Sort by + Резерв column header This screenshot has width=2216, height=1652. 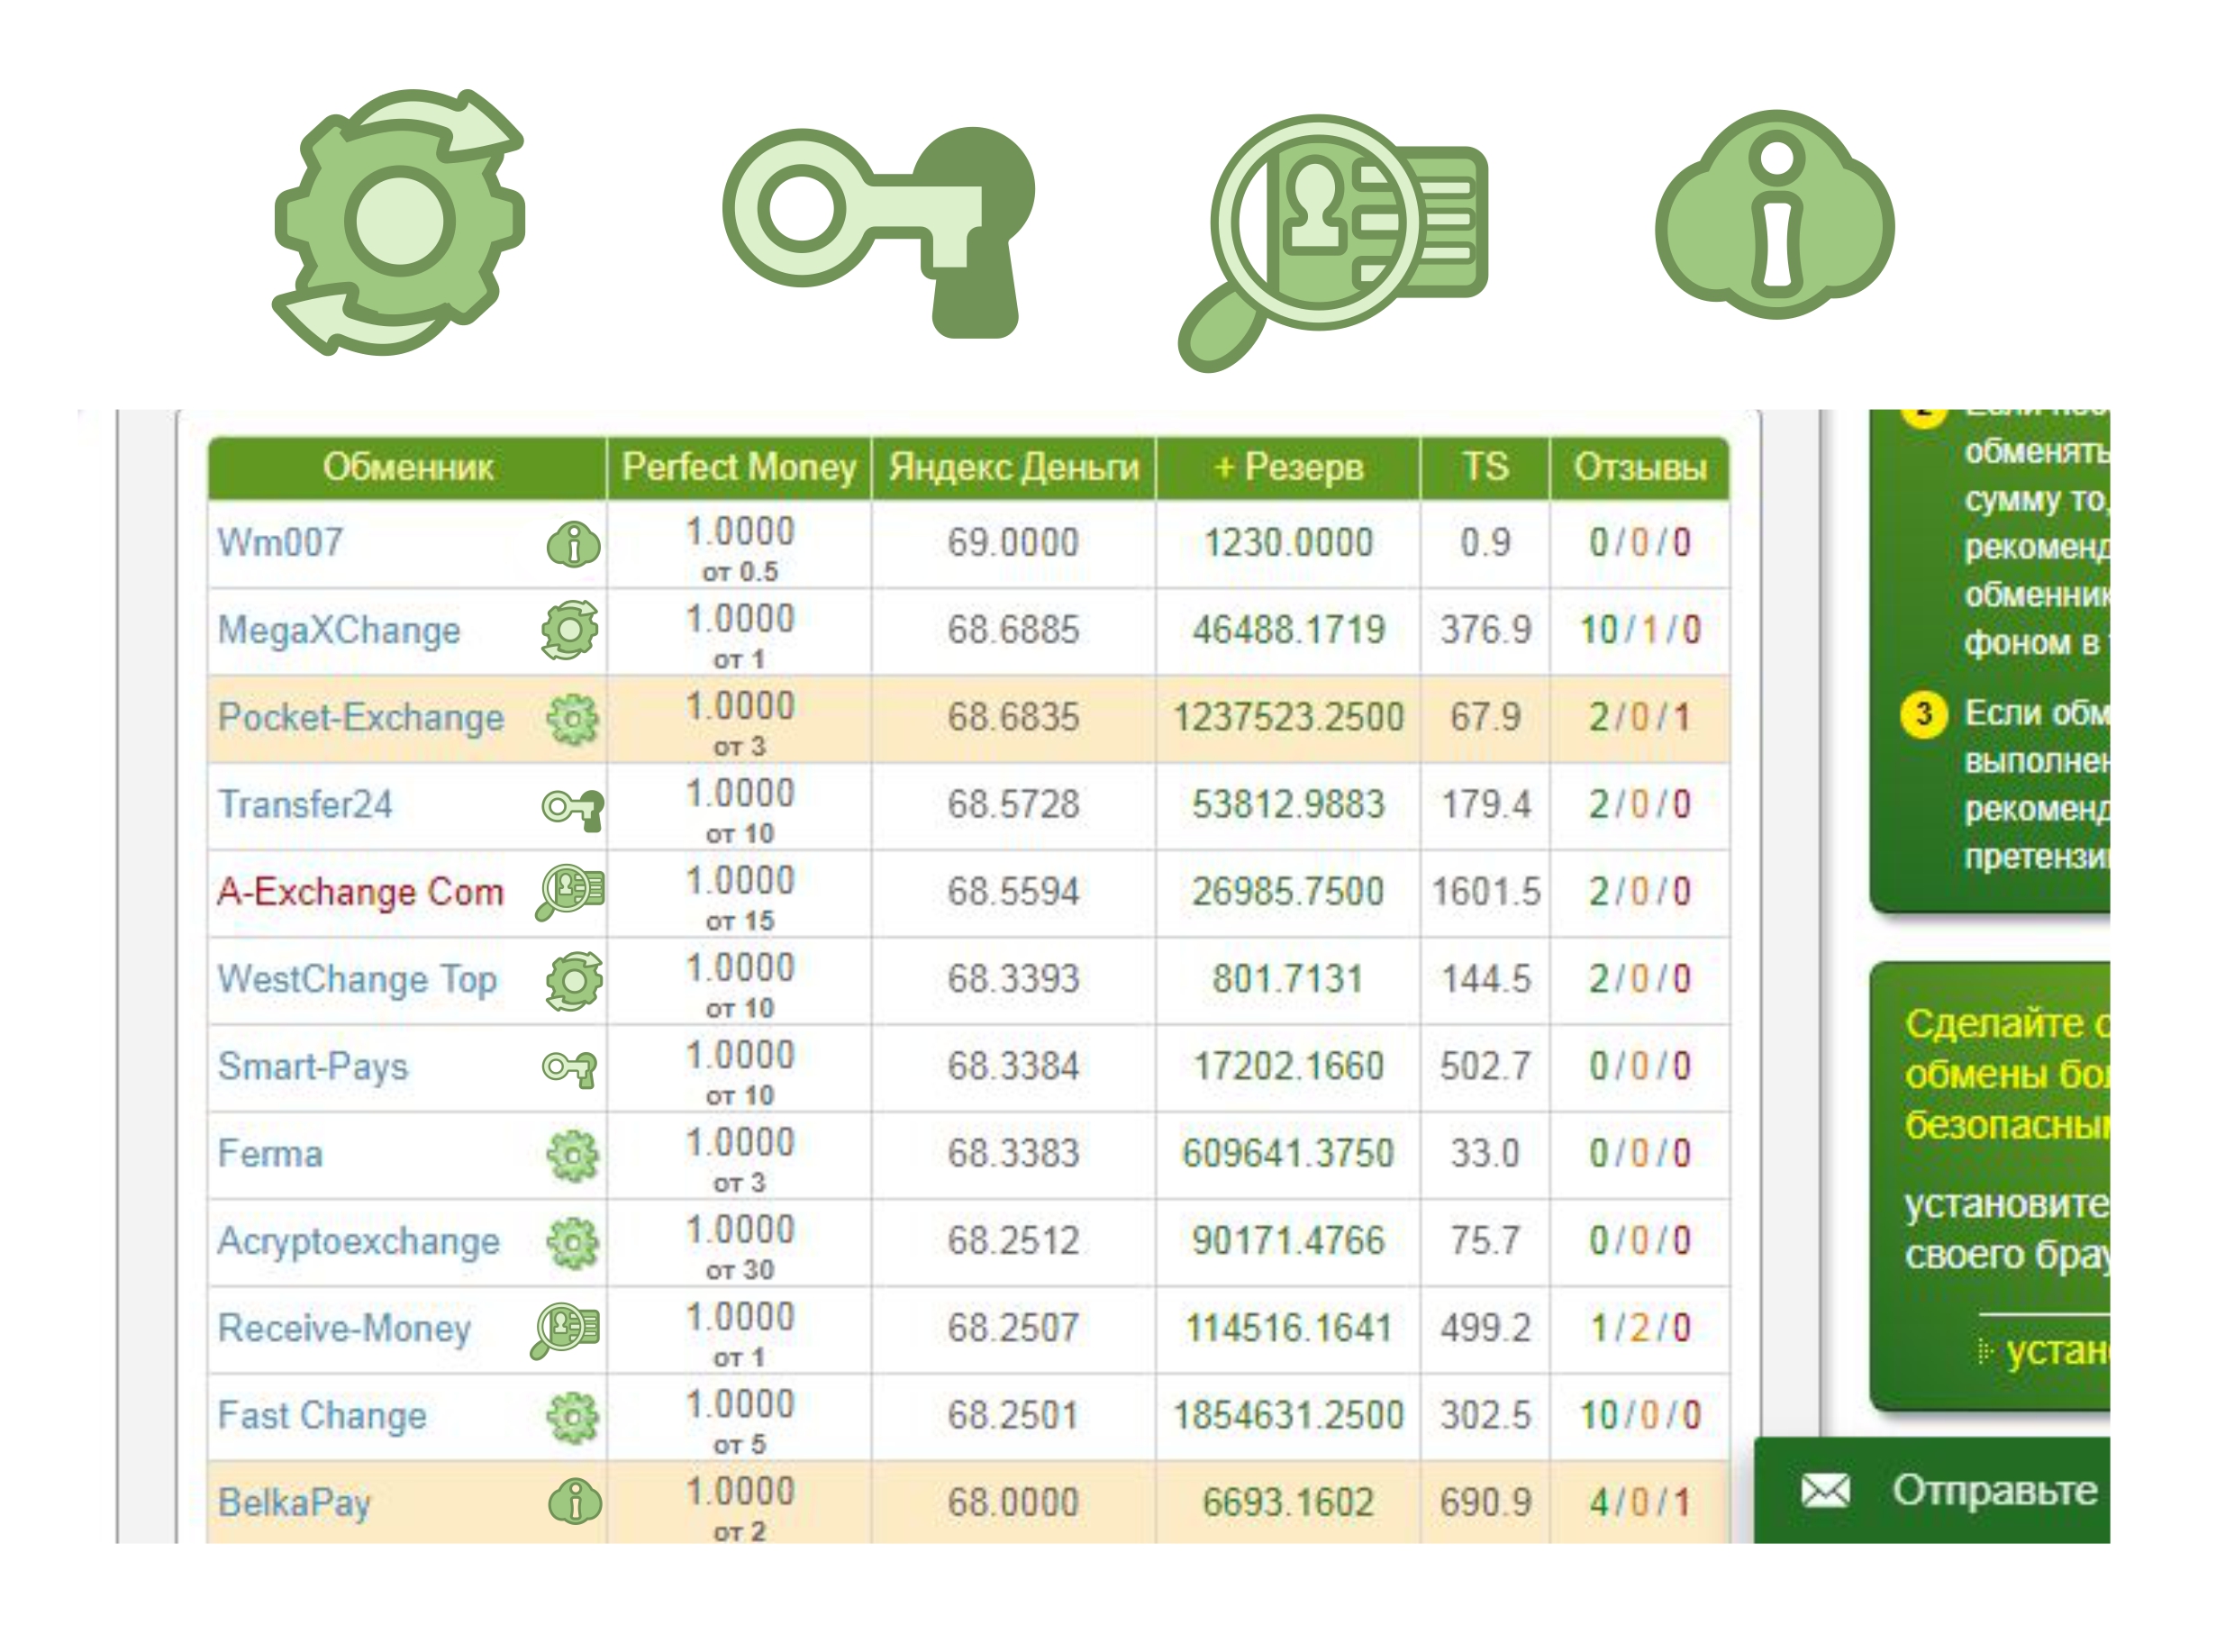(1288, 468)
